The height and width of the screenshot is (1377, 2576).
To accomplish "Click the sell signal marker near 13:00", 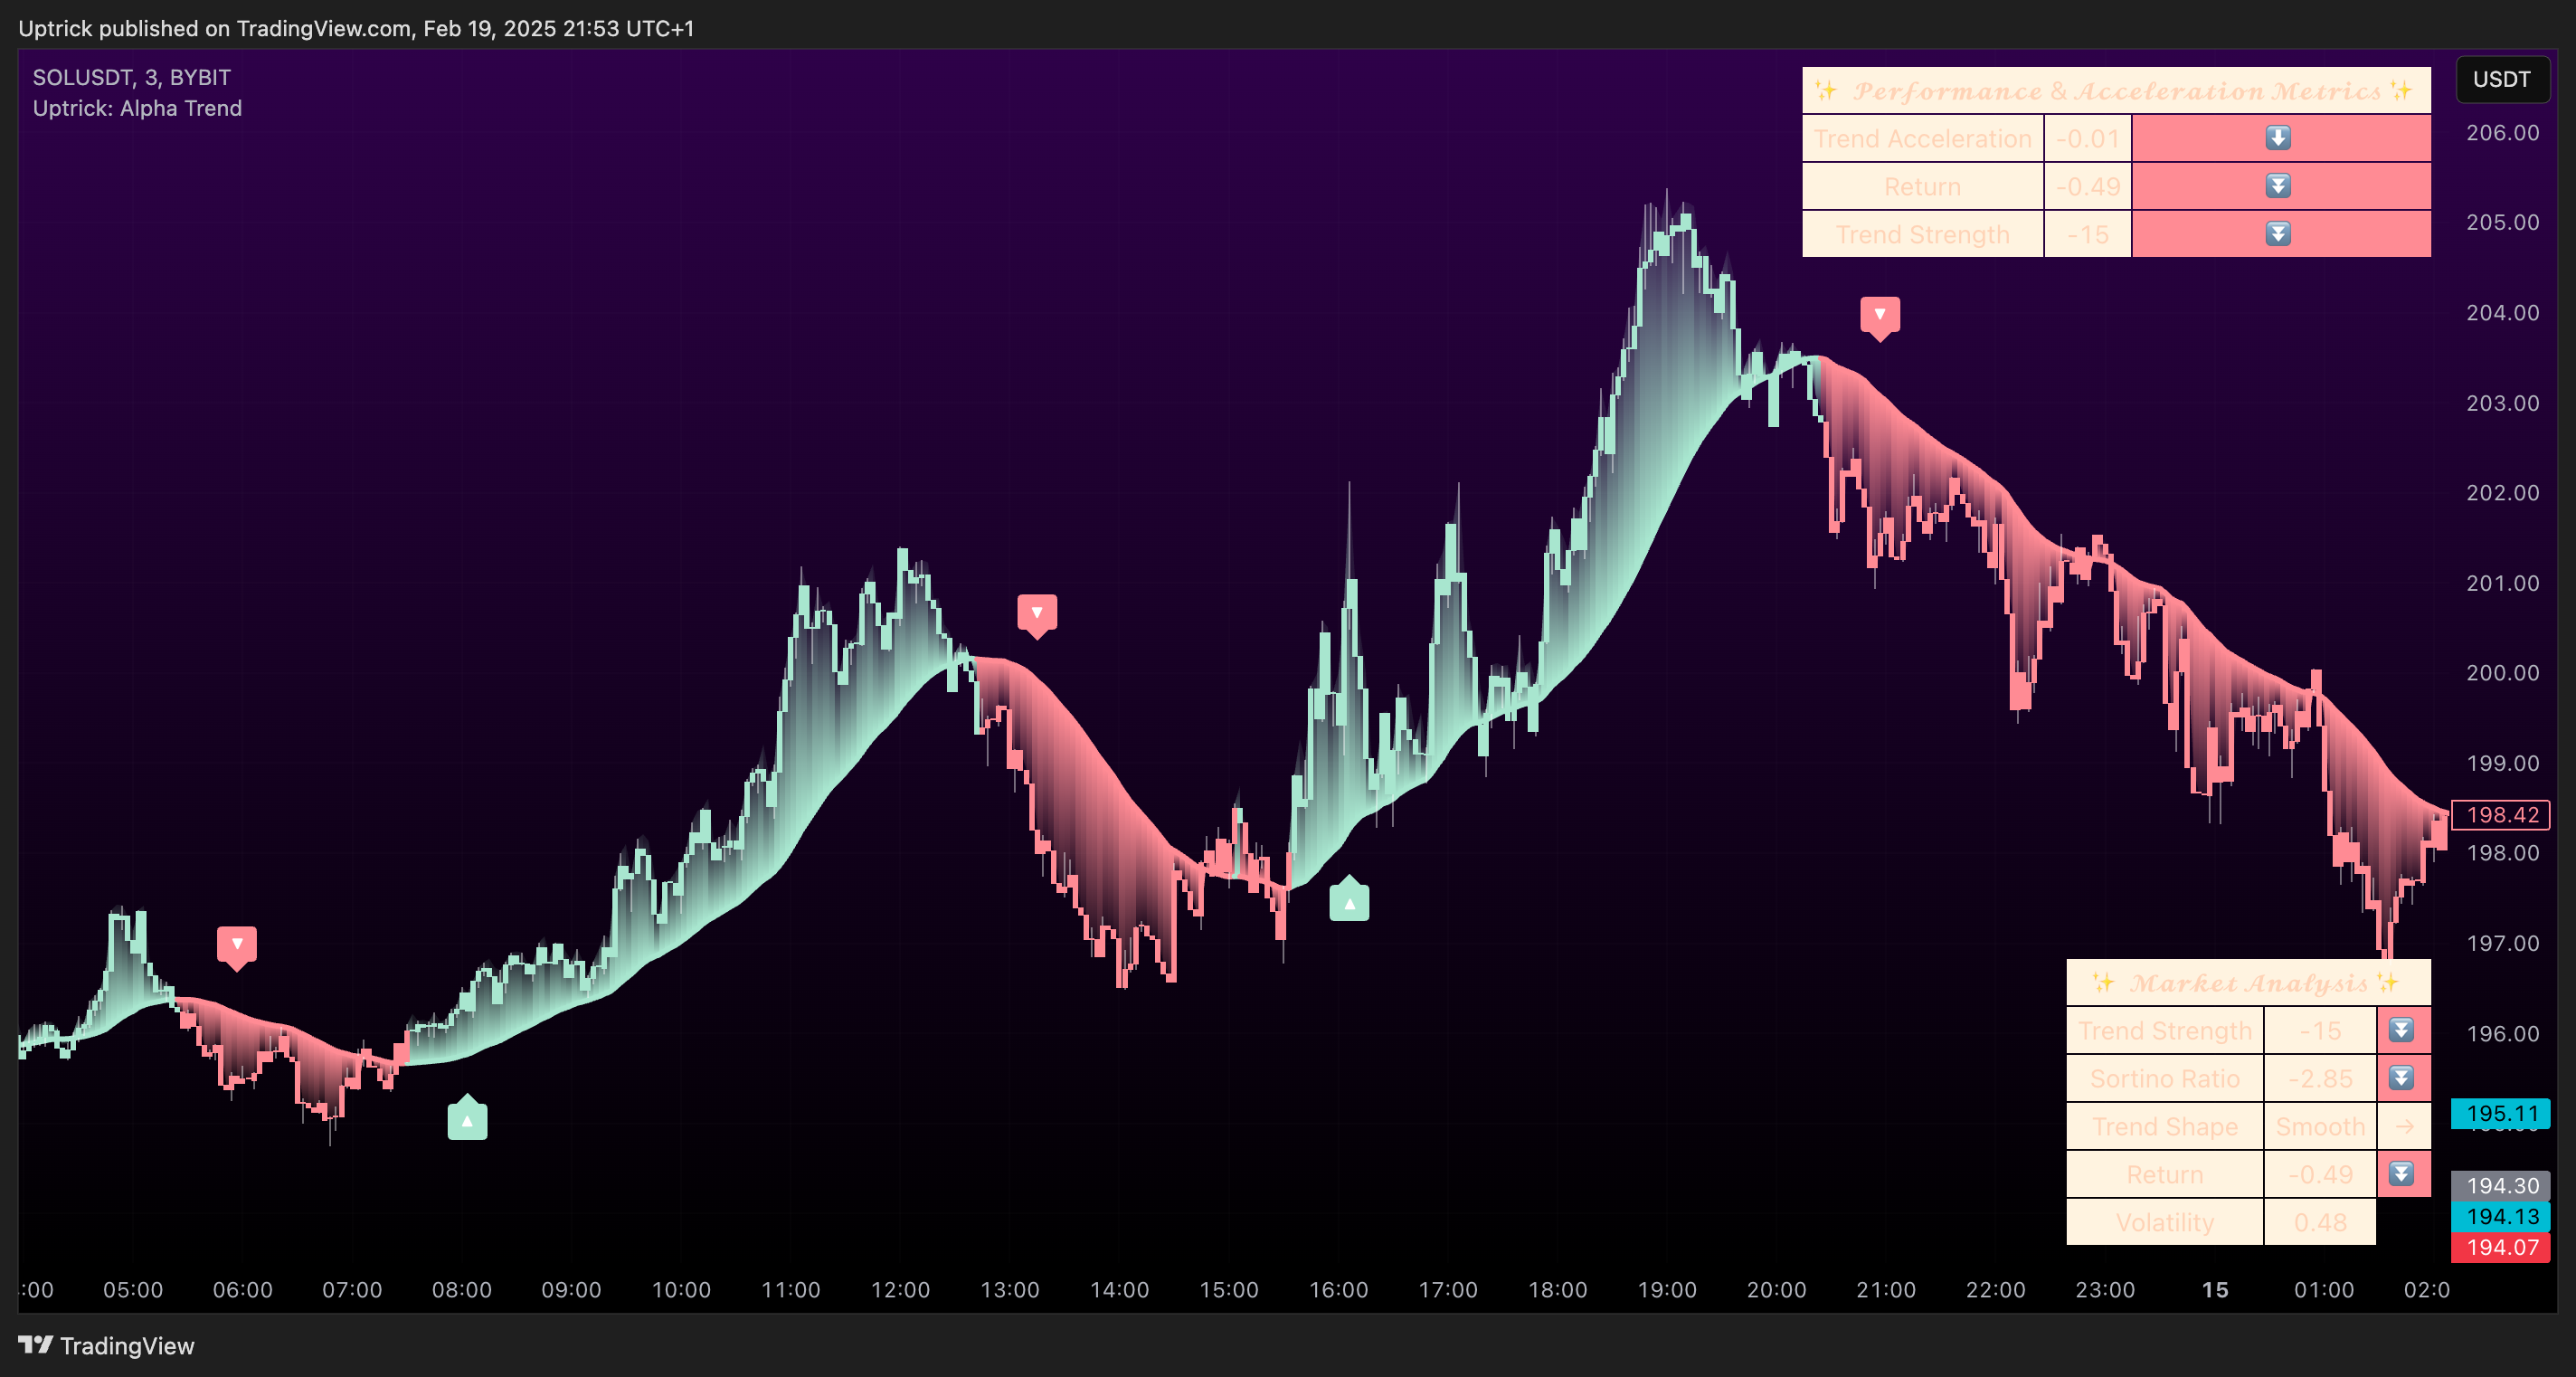I will (1037, 615).
